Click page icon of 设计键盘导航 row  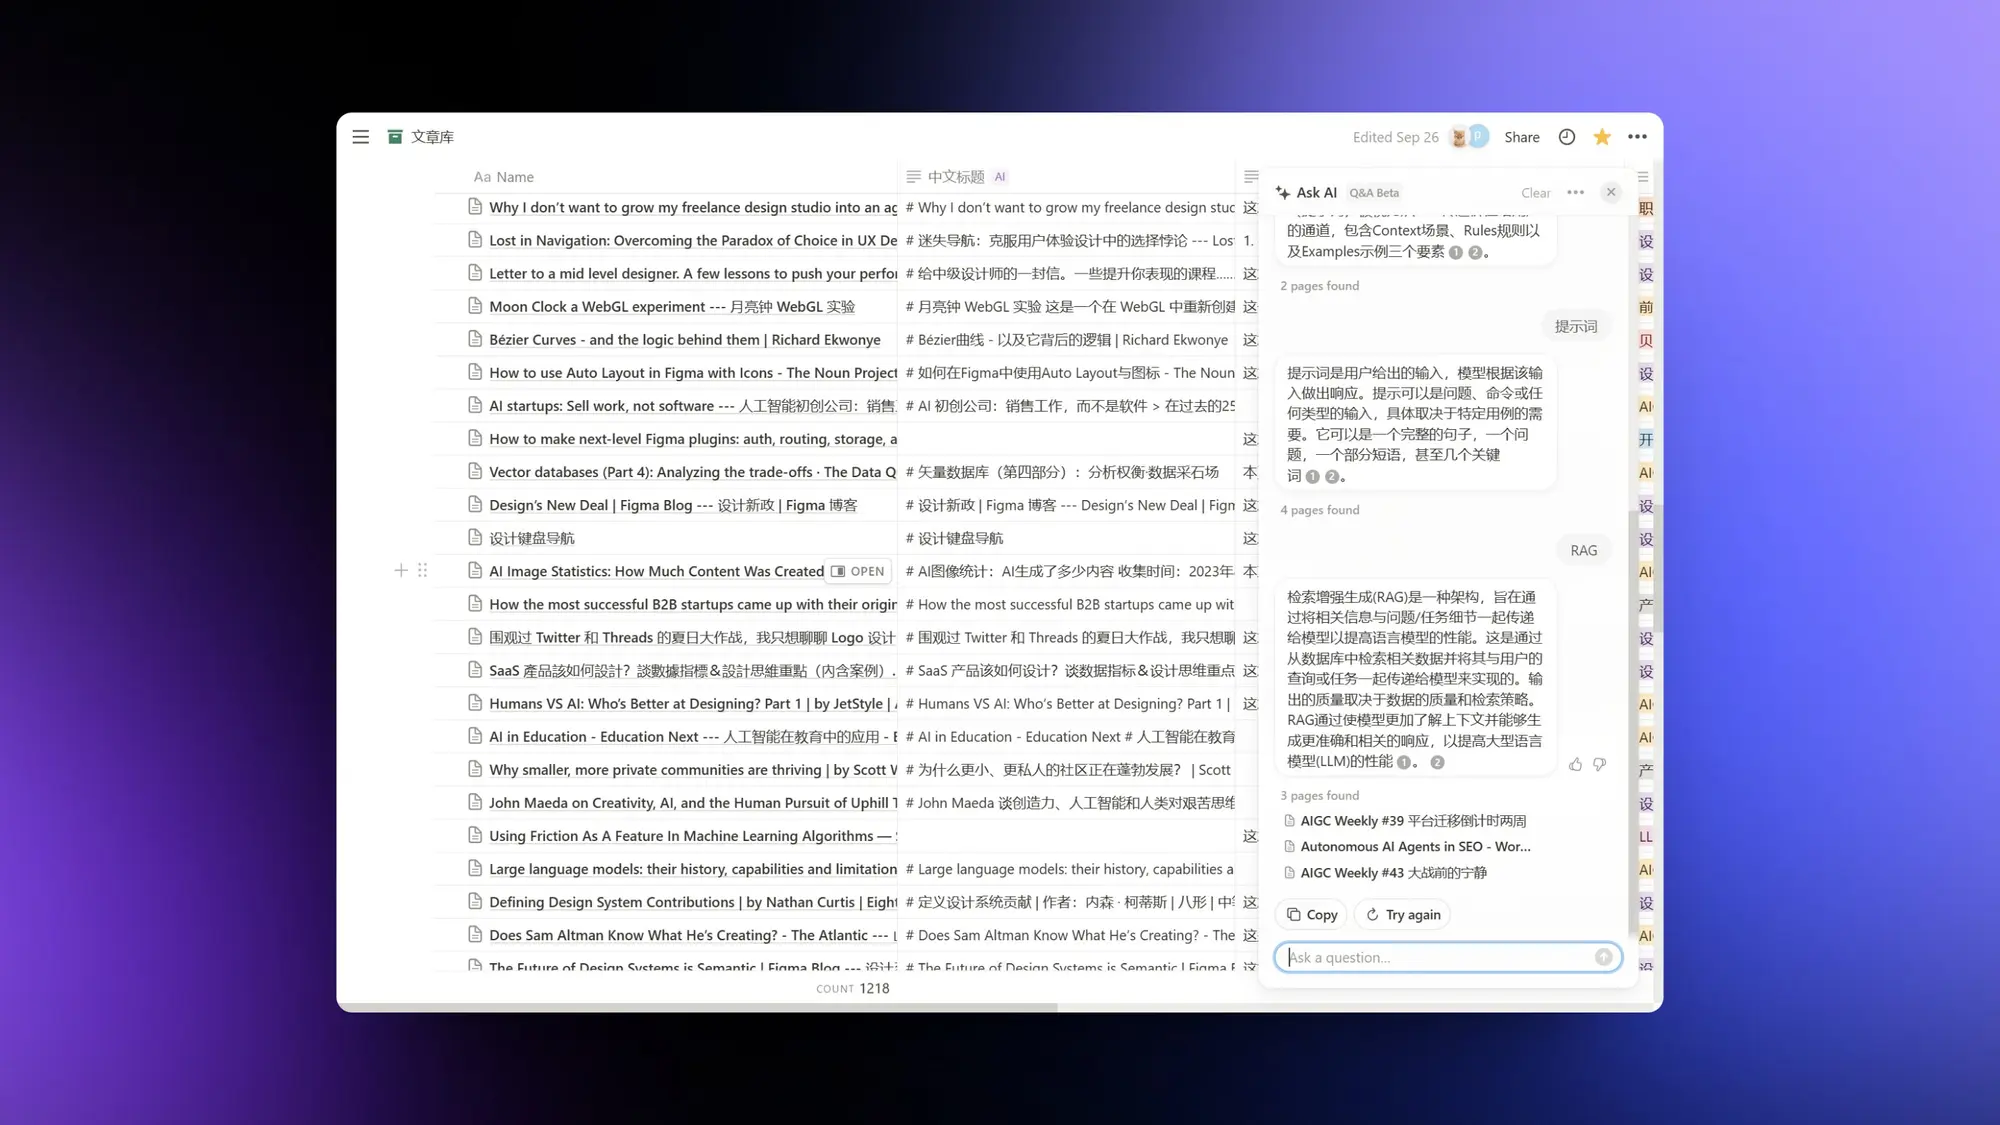pyautogui.click(x=475, y=537)
